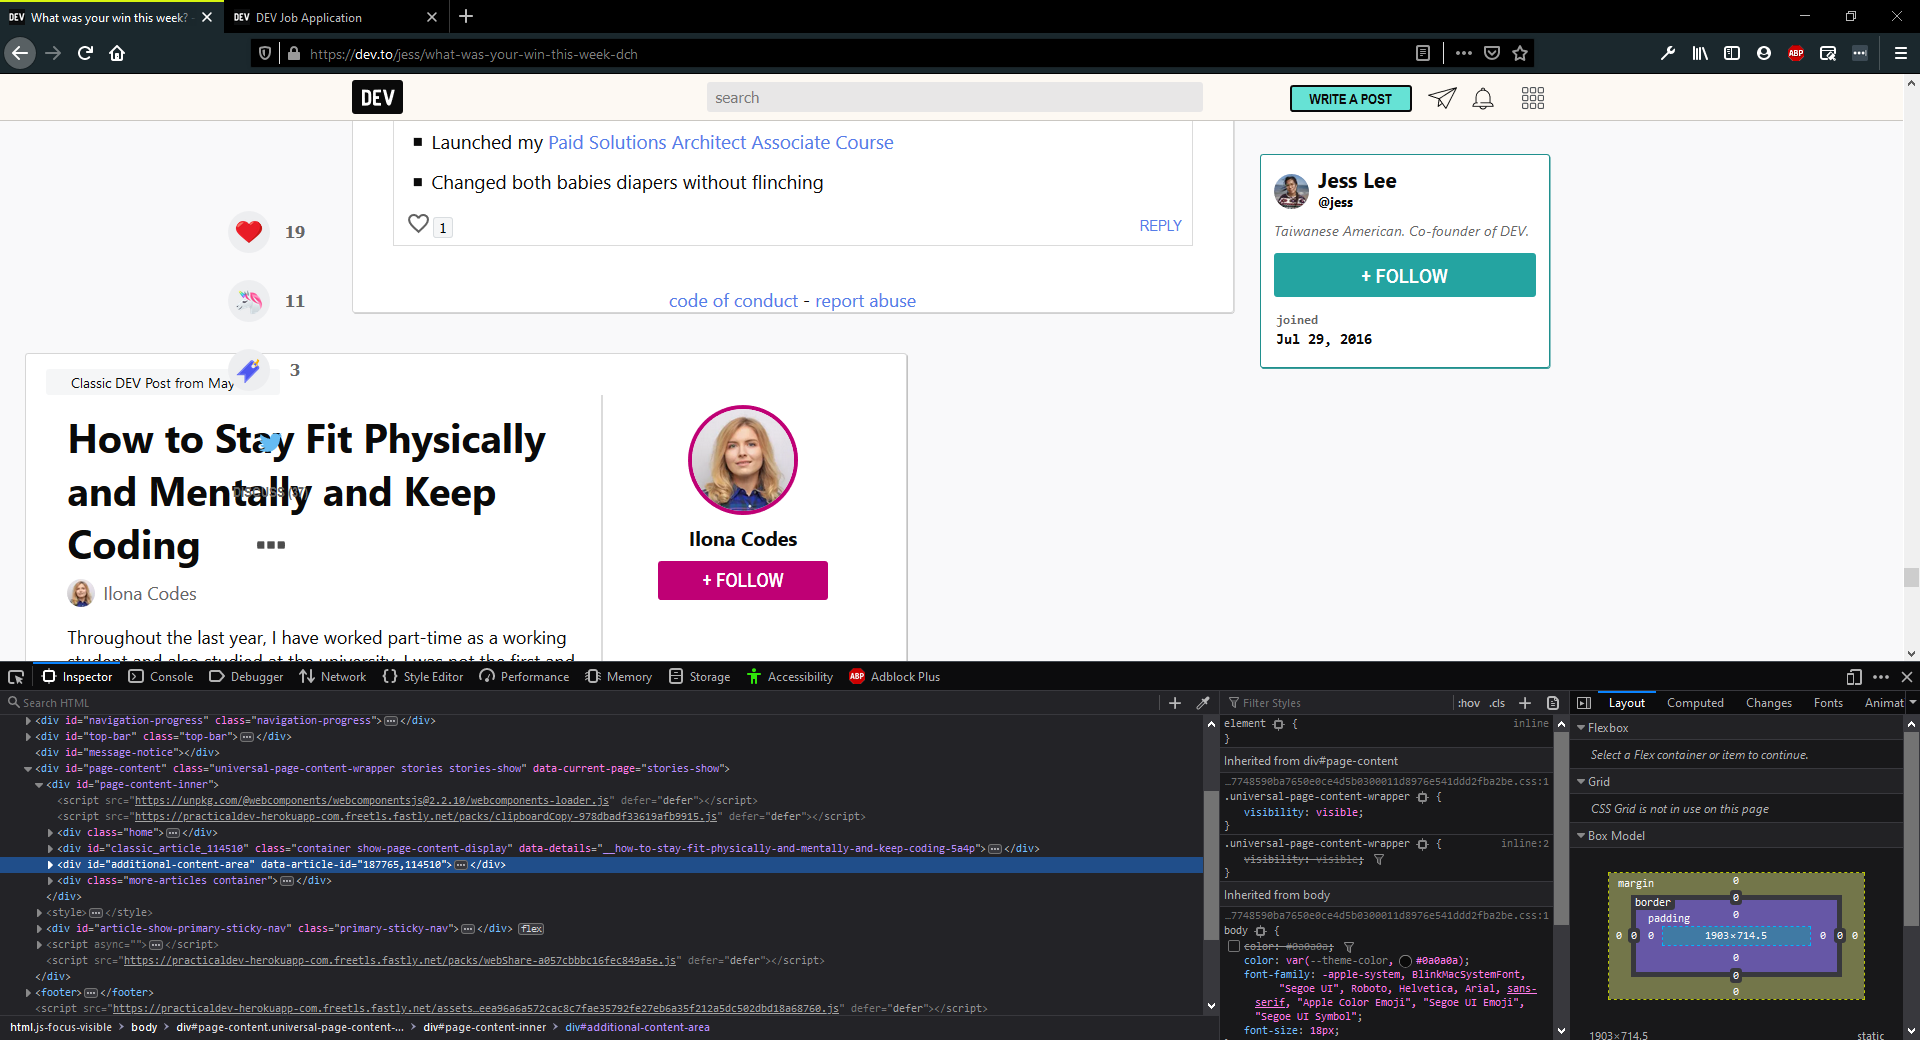Toggle print media simulation icon in Rules pane
Viewport: 1920px width, 1040px height.
[1553, 703]
